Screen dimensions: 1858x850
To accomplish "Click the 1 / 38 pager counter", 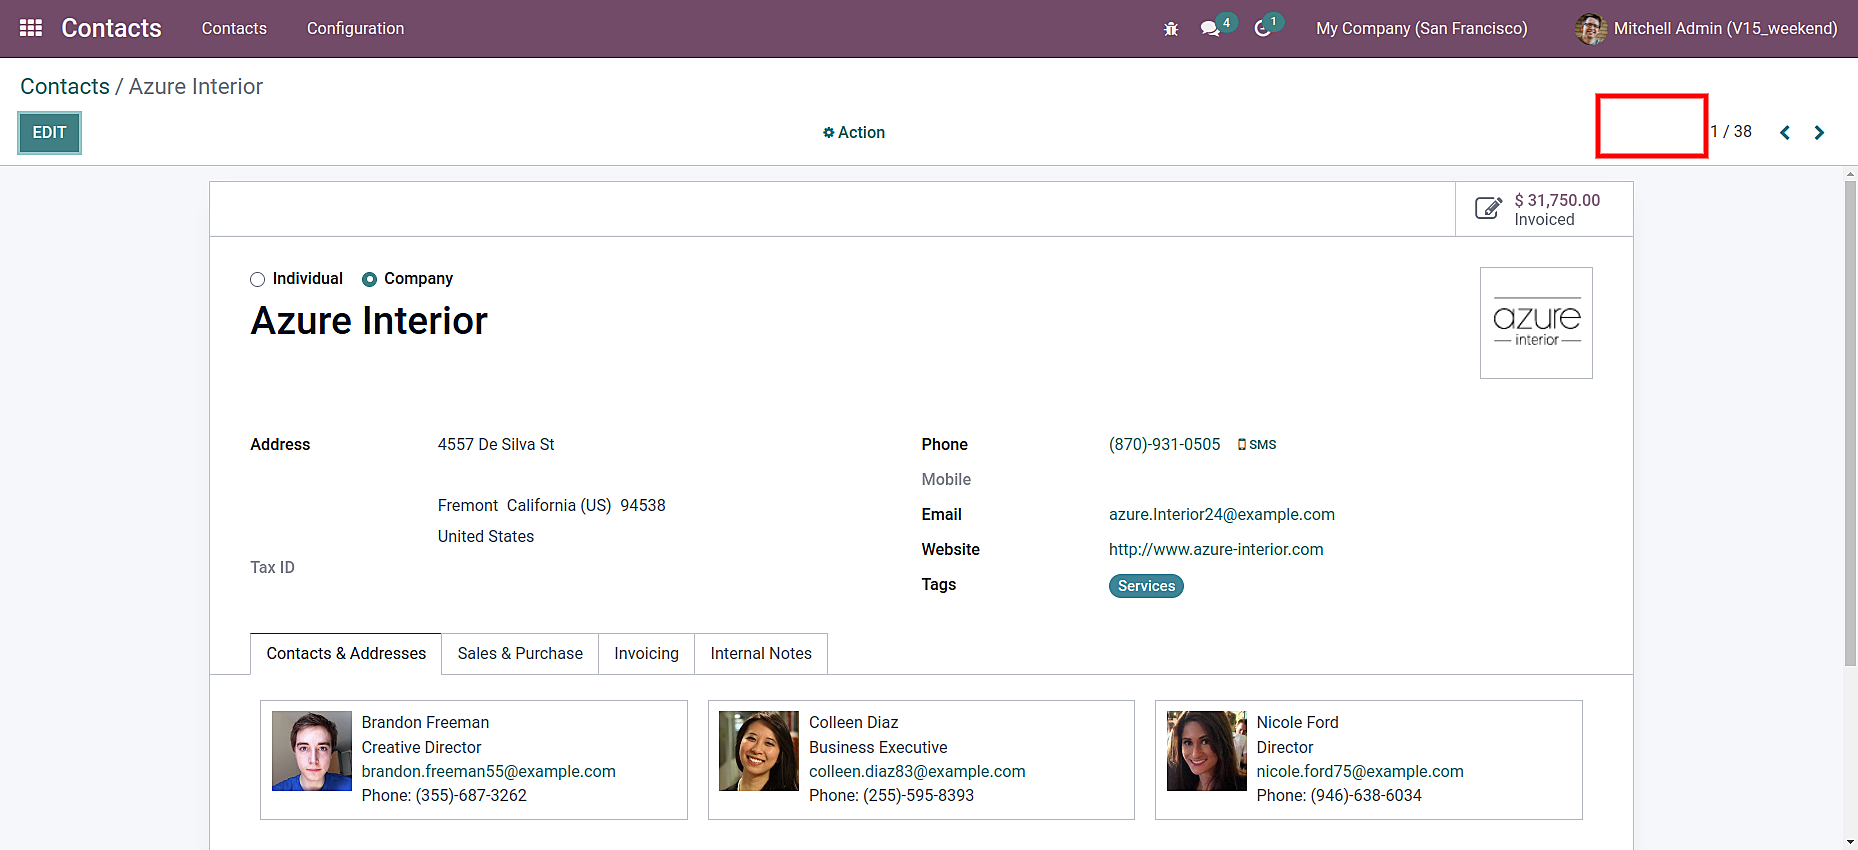I will [x=1731, y=132].
